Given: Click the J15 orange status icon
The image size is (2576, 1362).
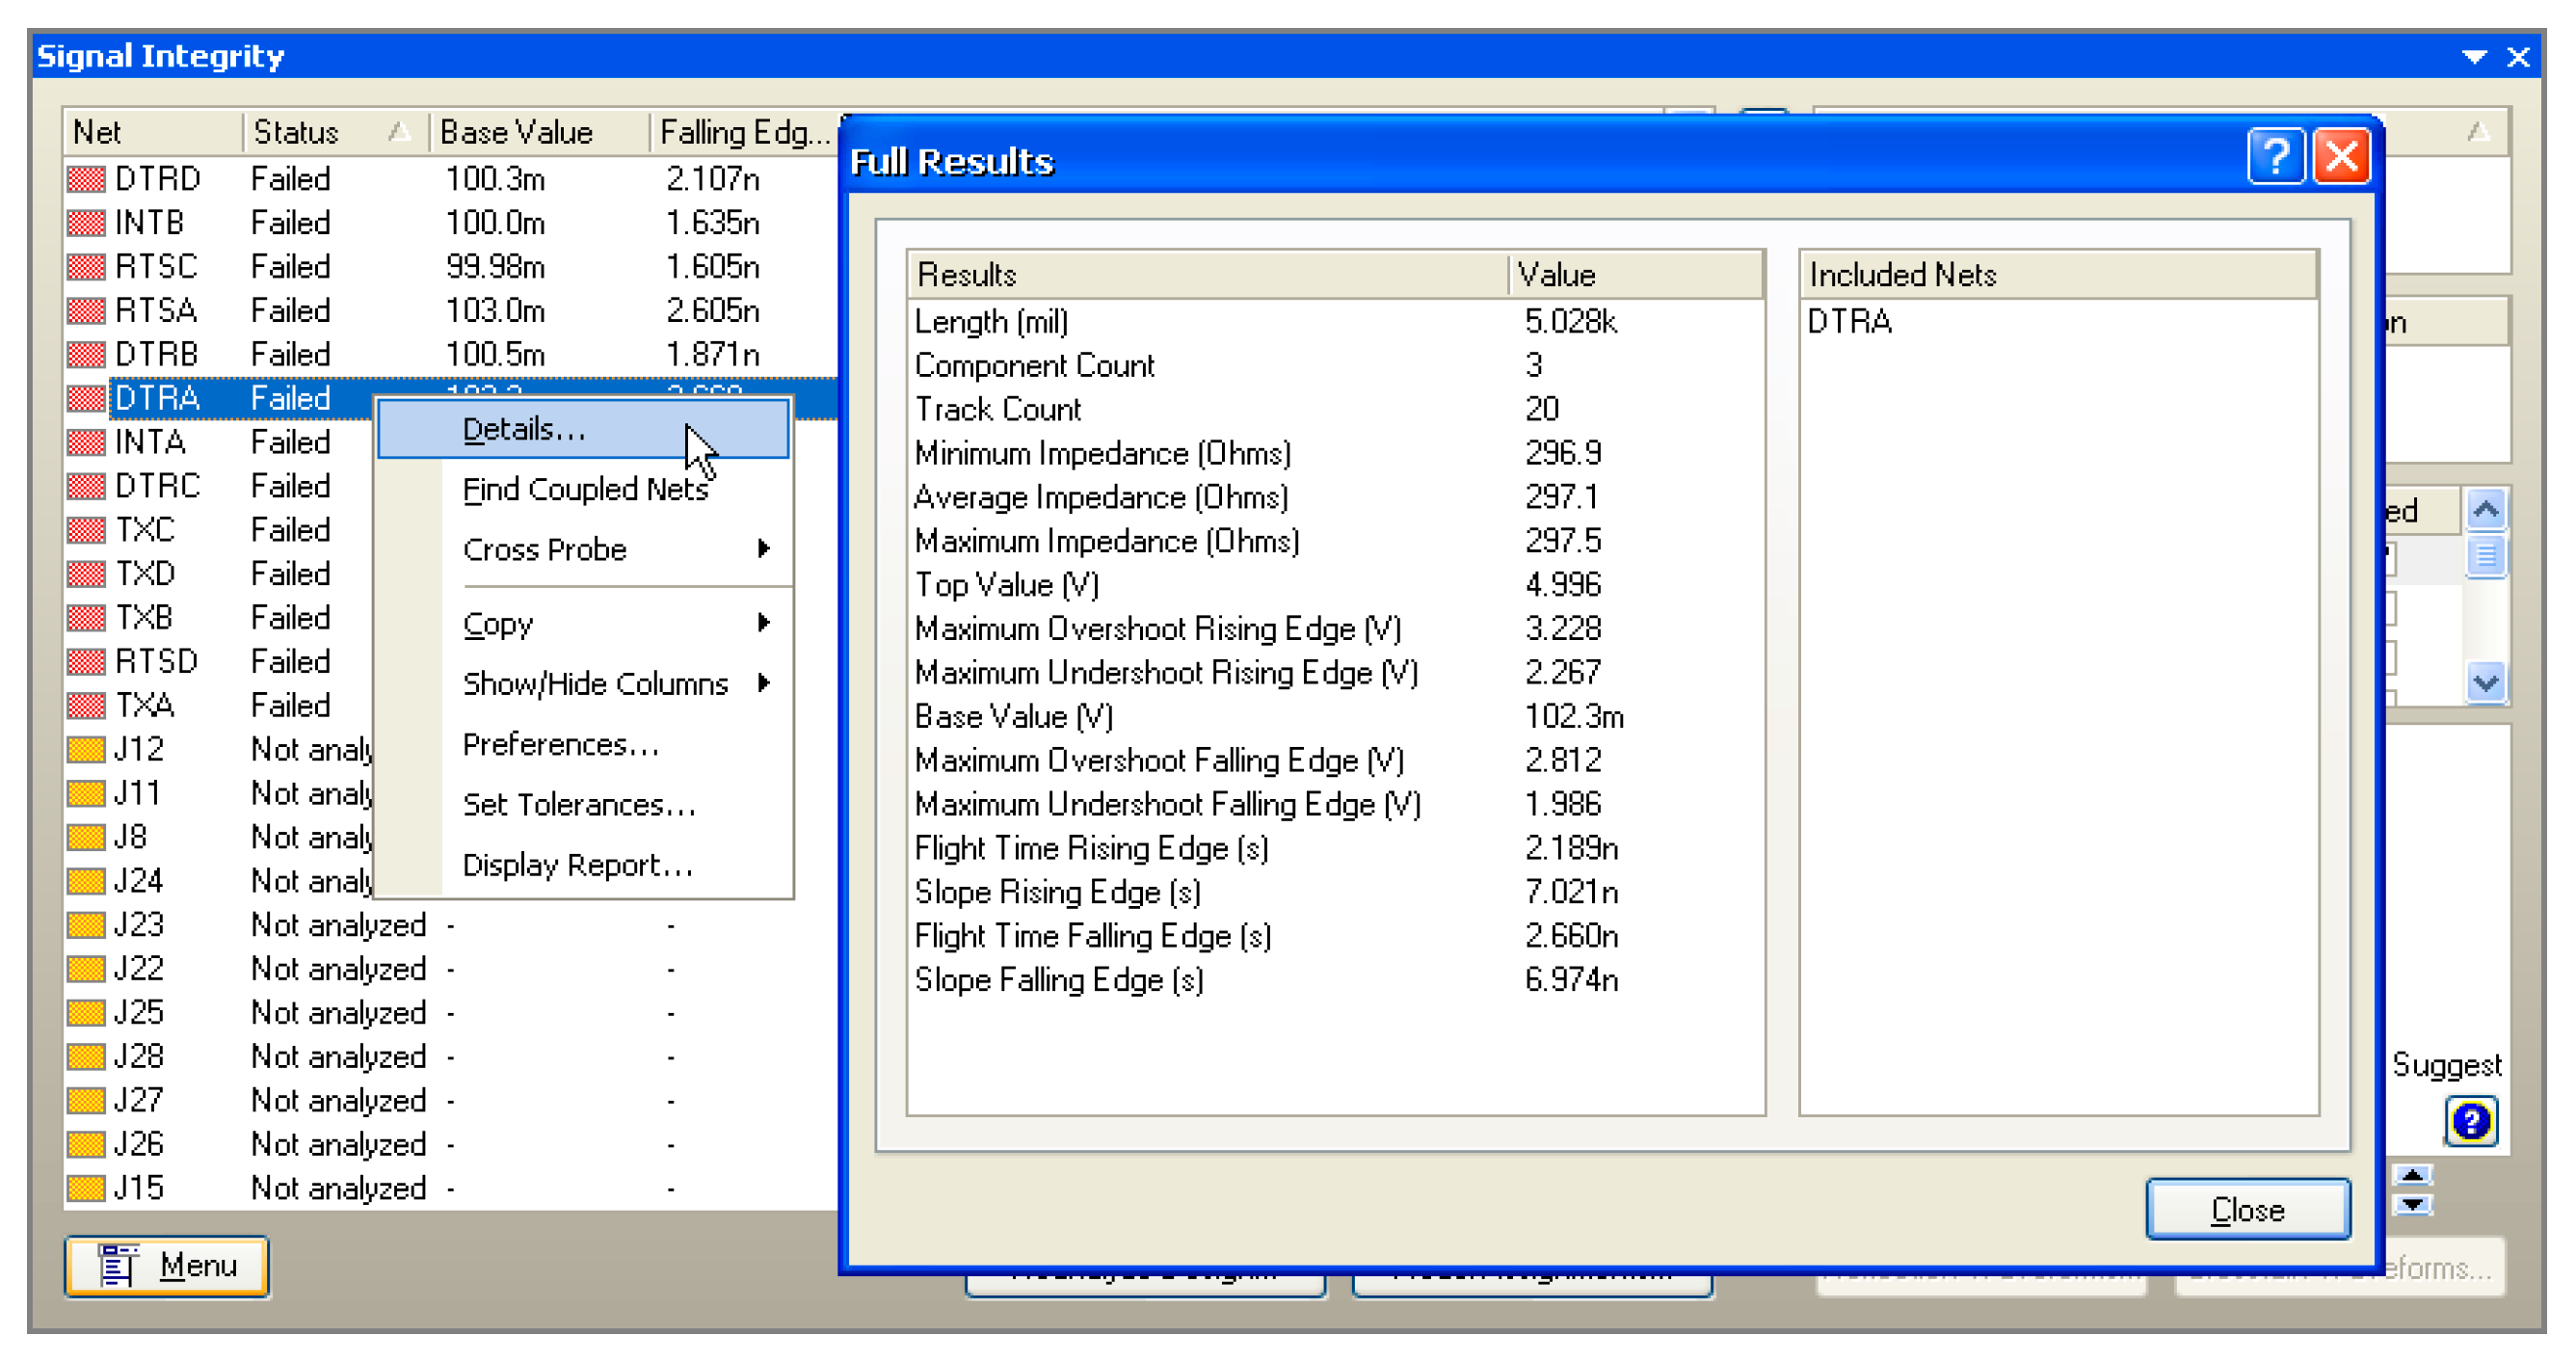Looking at the screenshot, I should [86, 1188].
